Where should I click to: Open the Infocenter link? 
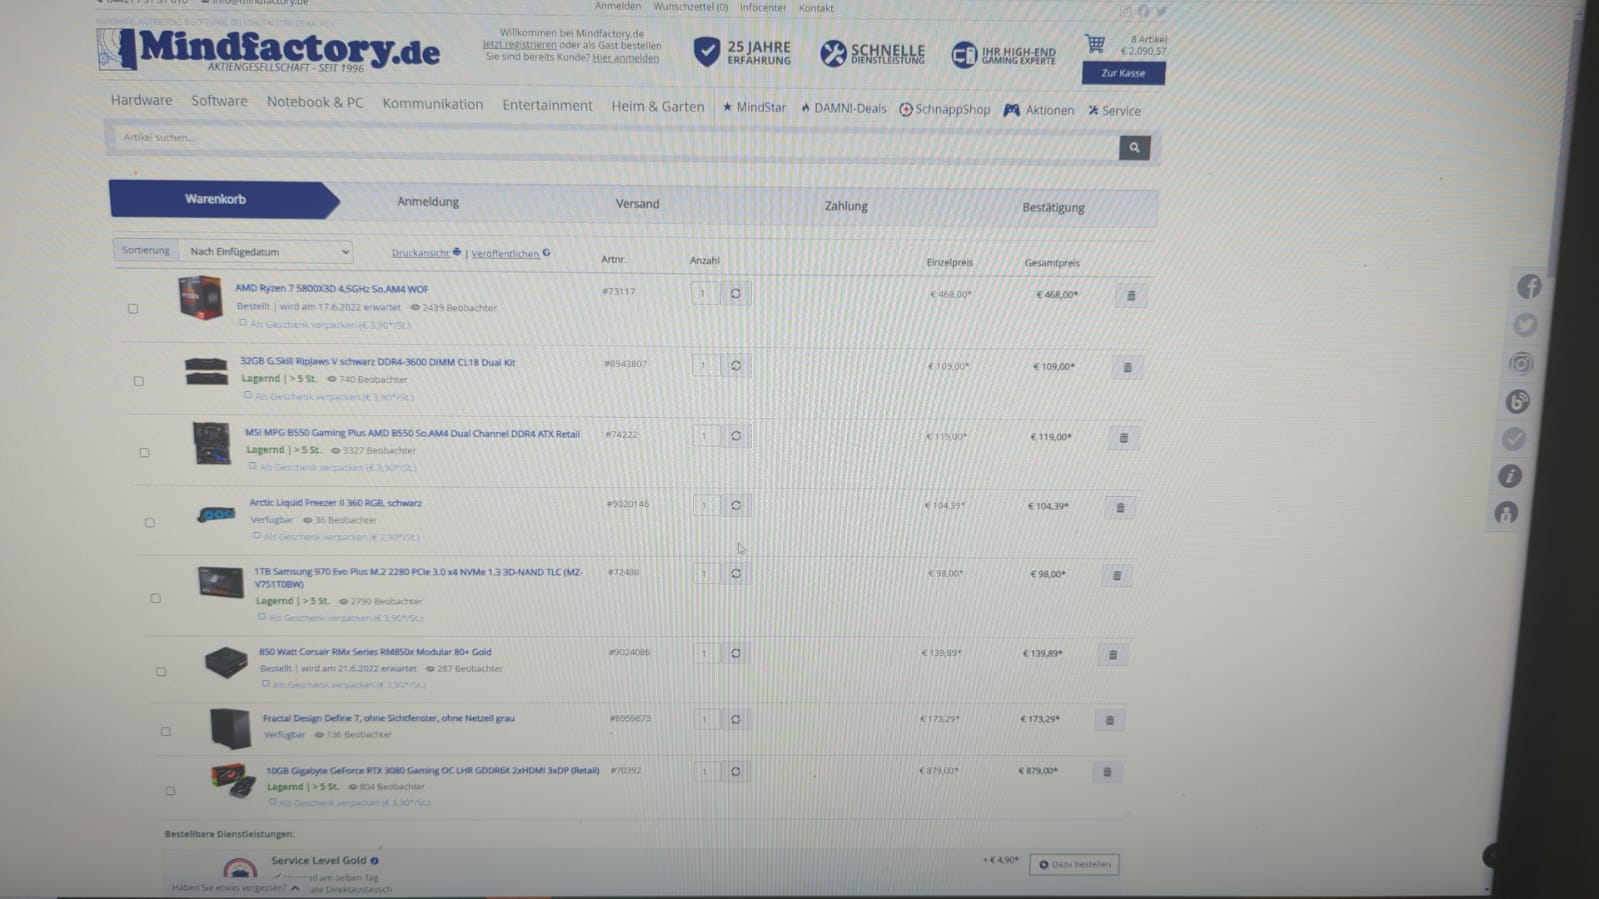tap(762, 8)
